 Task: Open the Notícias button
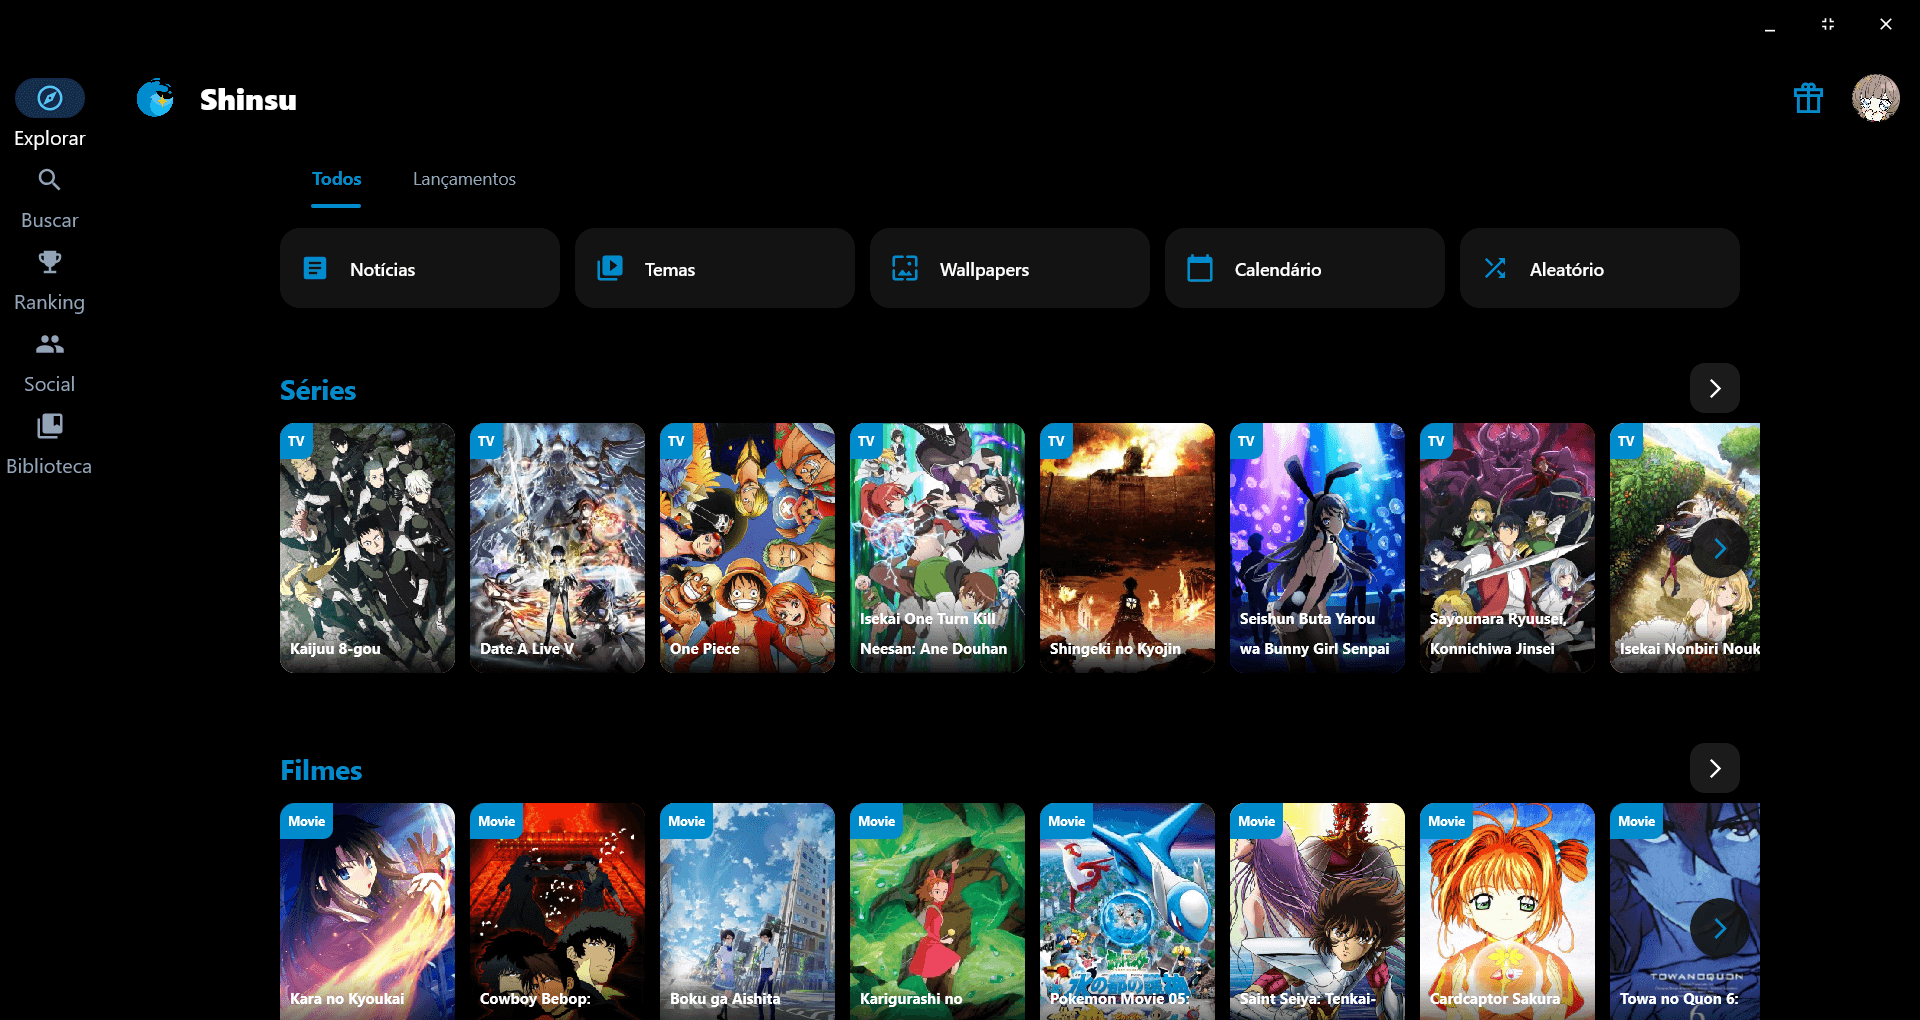420,268
